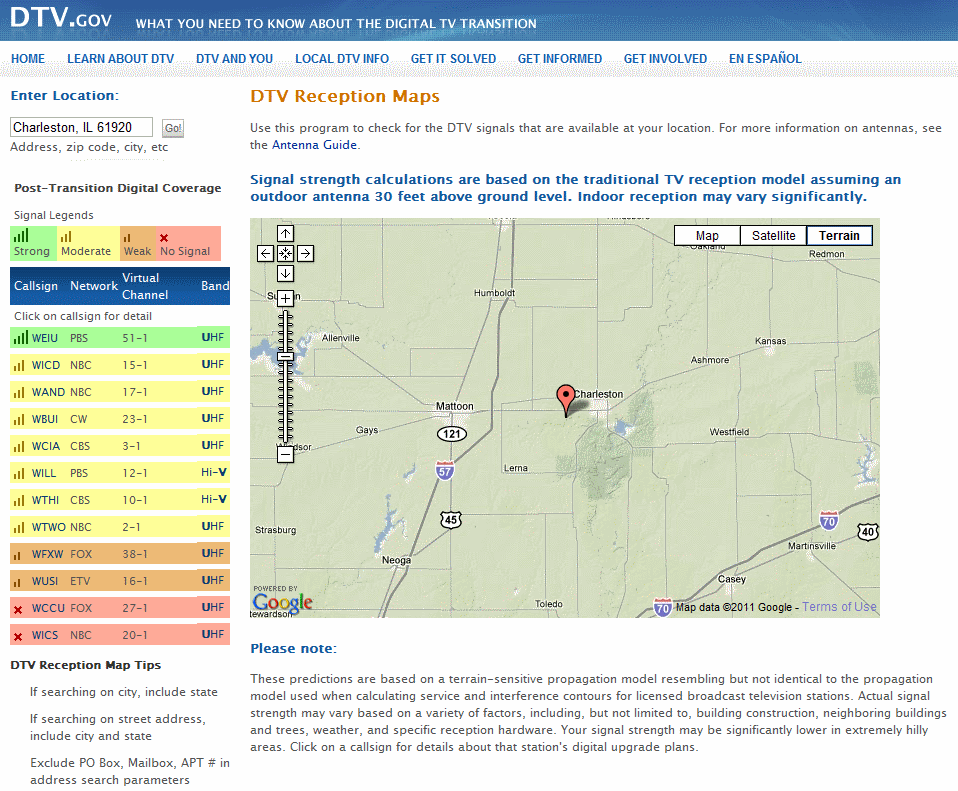Open WFXW callsign details
The image size is (958, 791).
[x=48, y=554]
